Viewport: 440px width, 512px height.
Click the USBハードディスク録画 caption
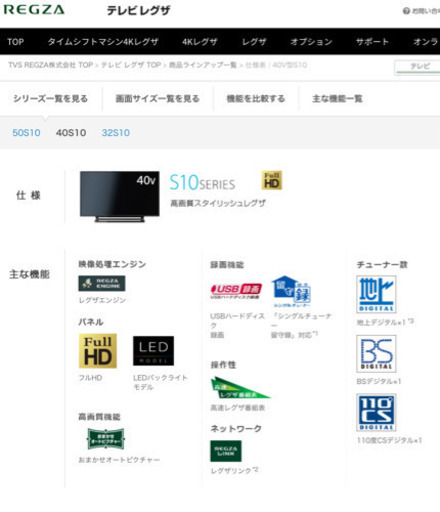(x=237, y=325)
